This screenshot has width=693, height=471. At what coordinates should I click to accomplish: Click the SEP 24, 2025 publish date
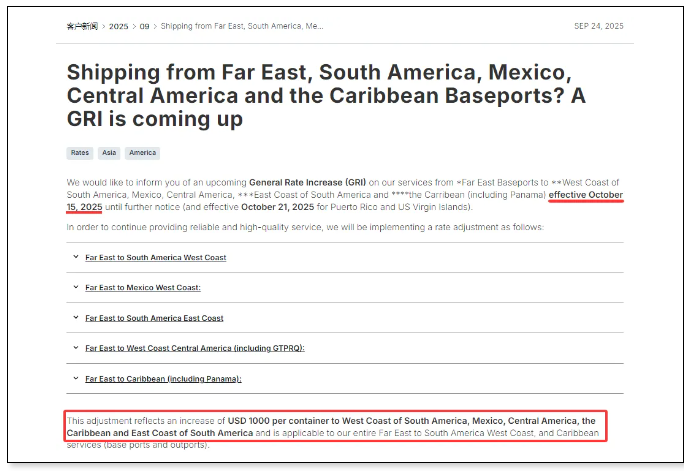pyautogui.click(x=598, y=26)
